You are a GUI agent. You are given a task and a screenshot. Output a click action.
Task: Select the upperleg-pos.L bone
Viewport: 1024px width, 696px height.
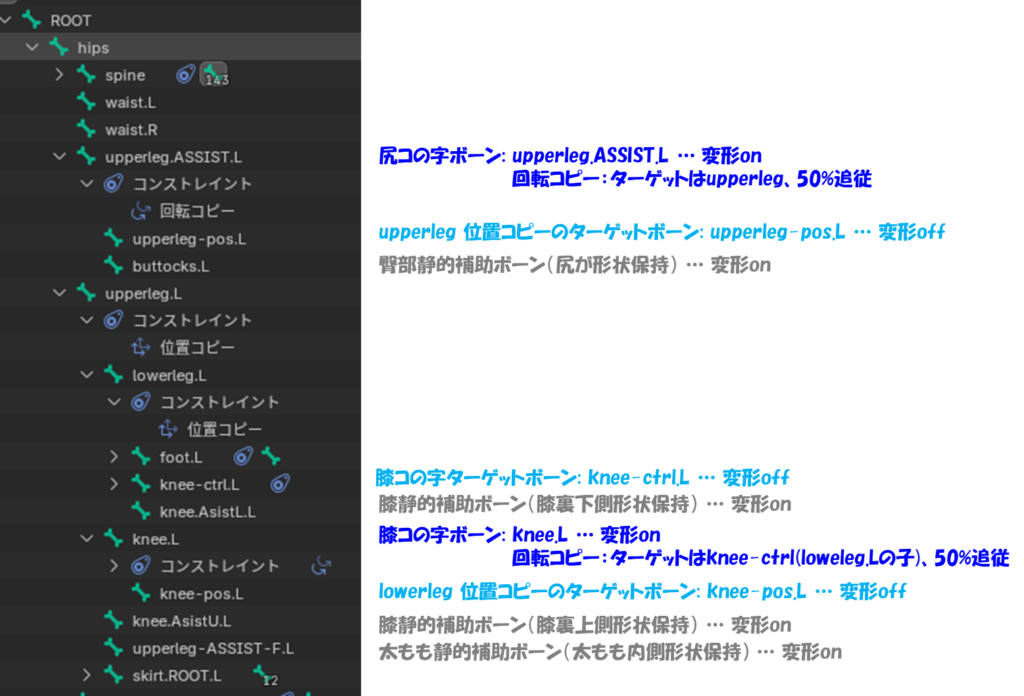coord(188,239)
